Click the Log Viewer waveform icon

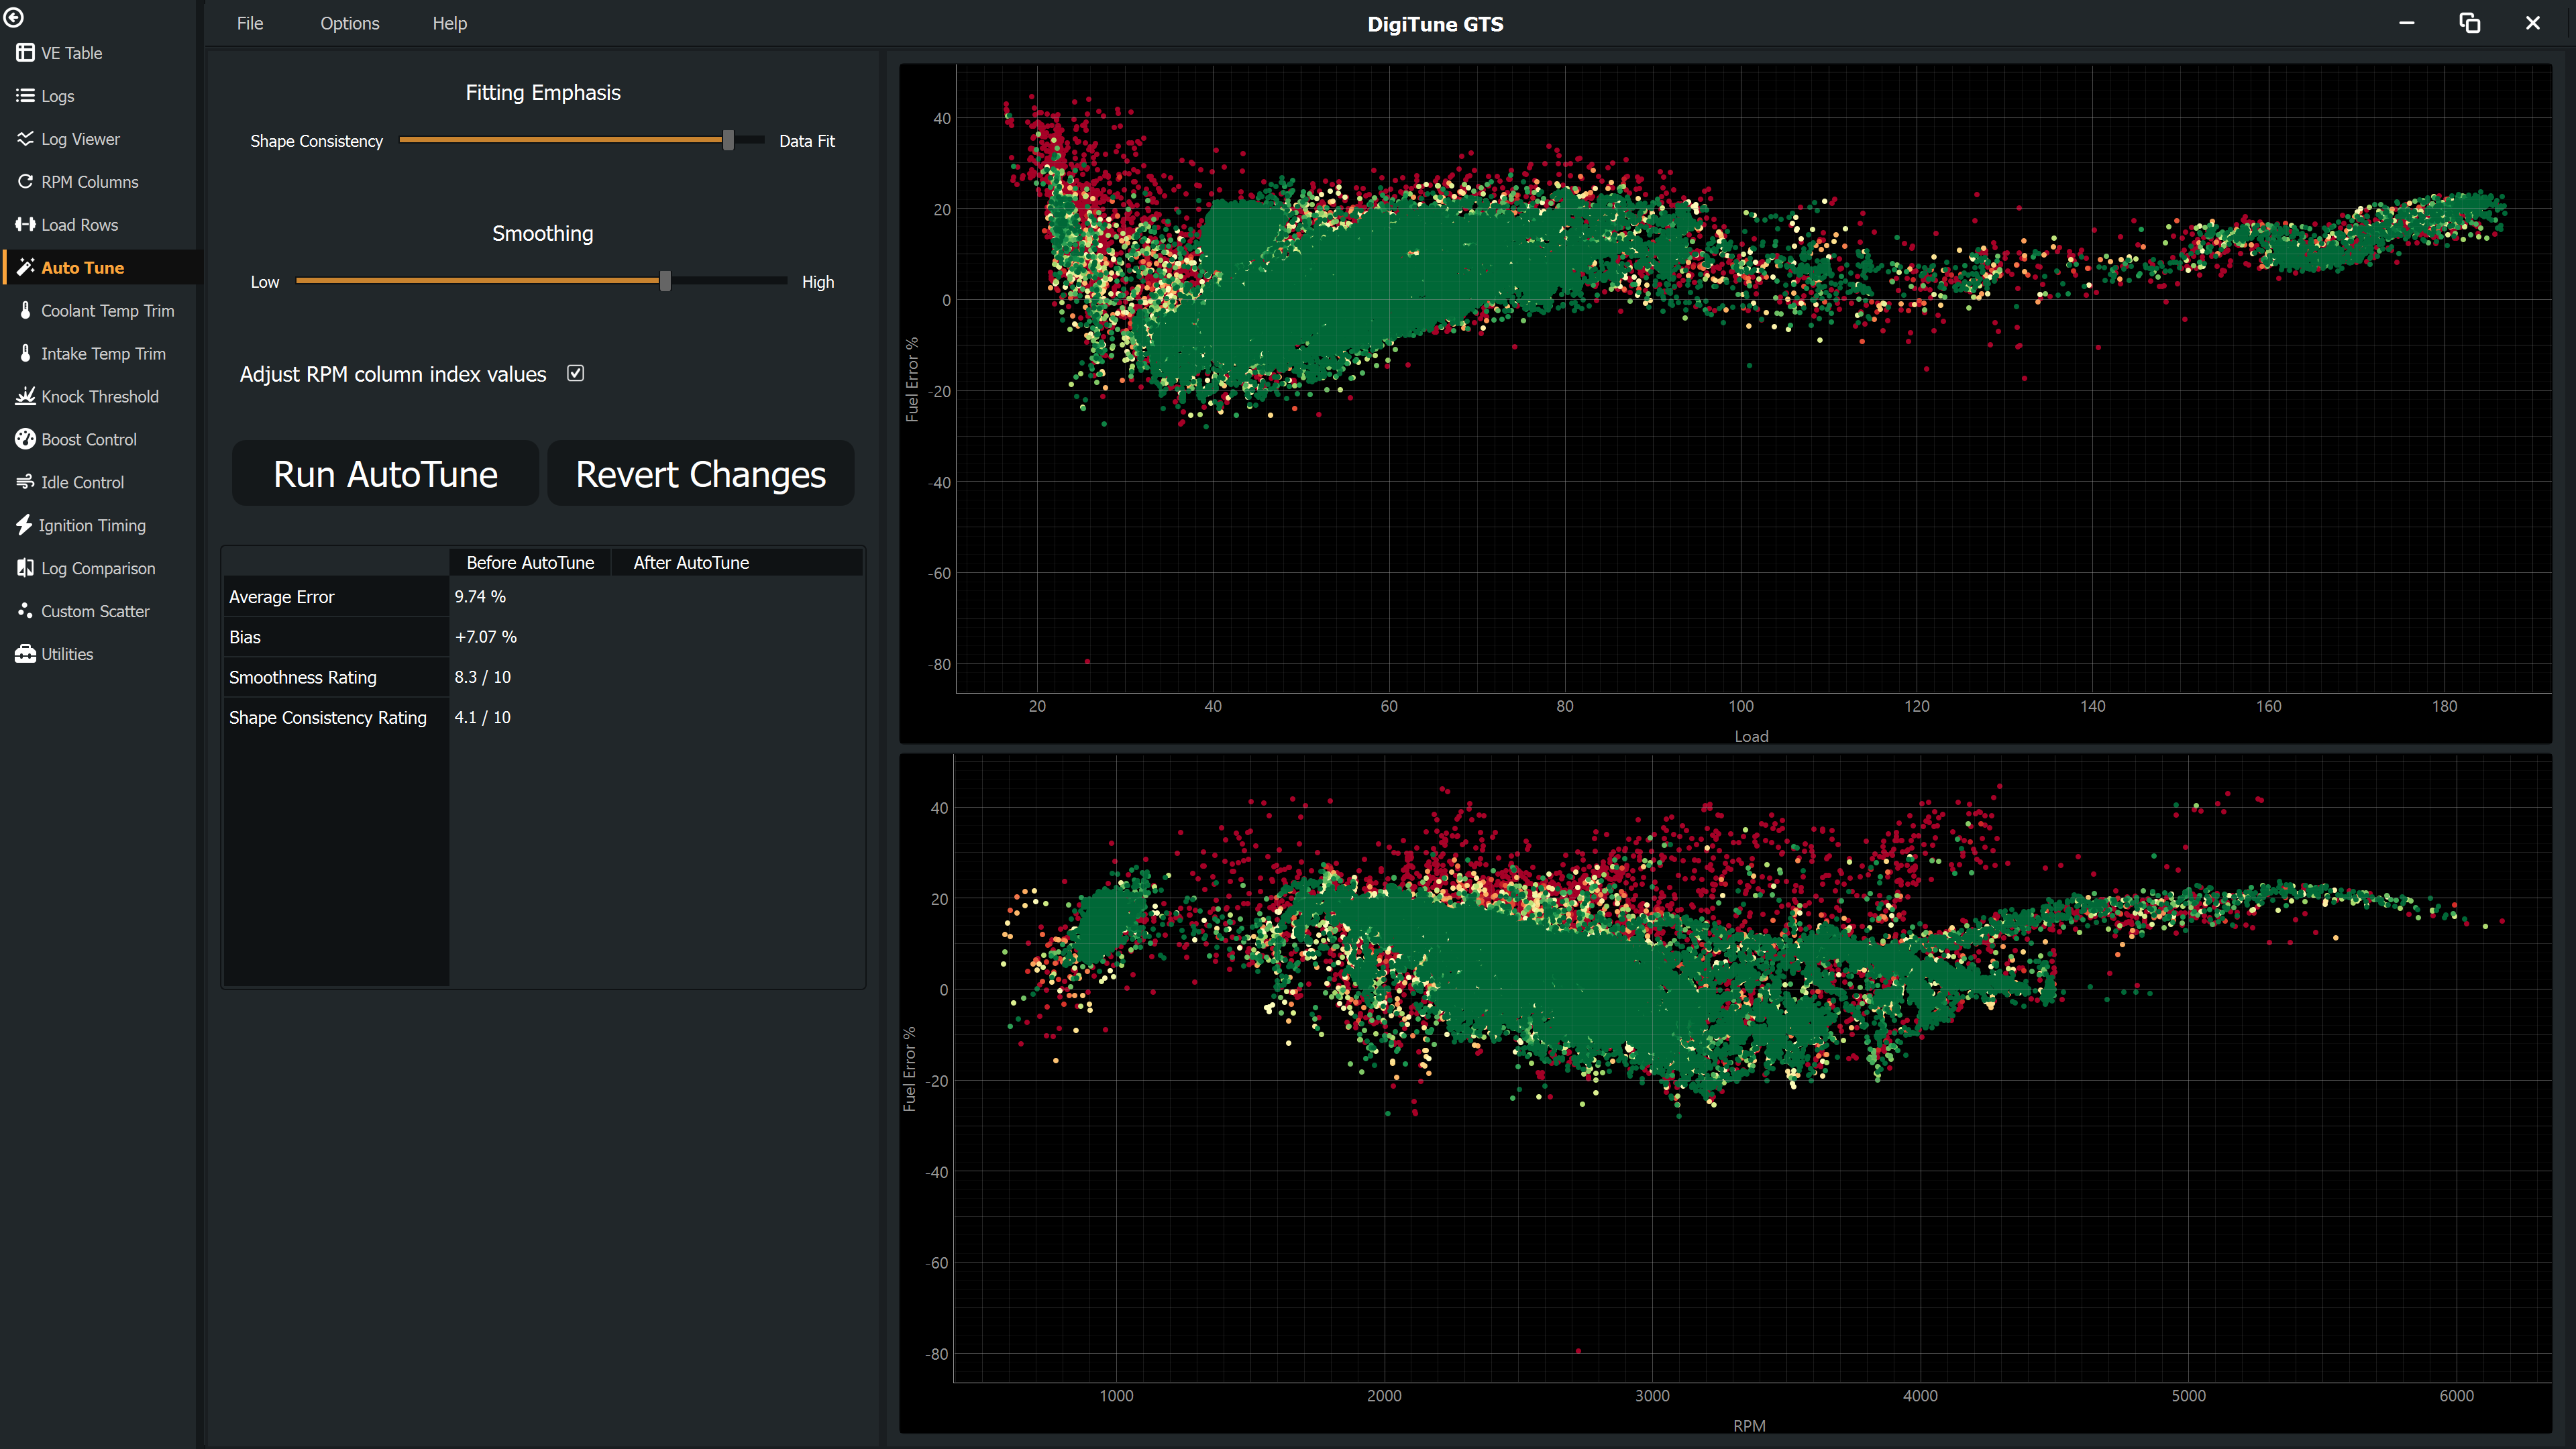pos(25,139)
